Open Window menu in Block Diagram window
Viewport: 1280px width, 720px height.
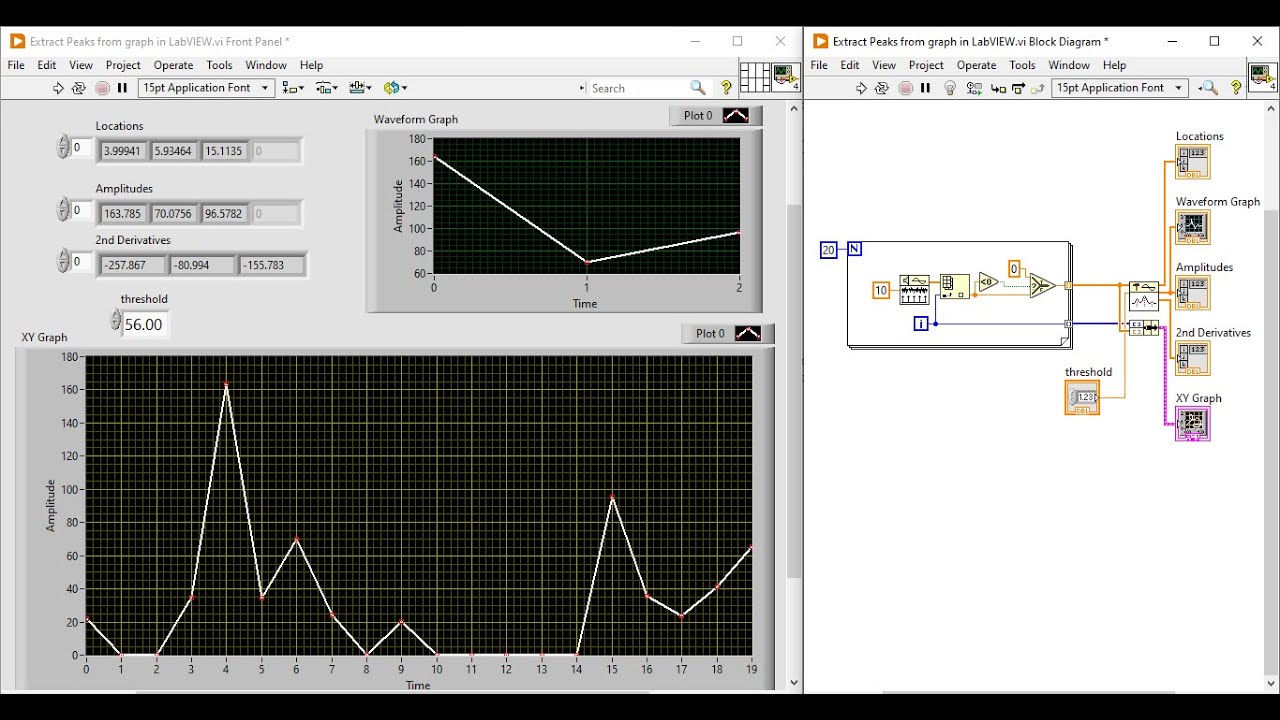click(x=1069, y=65)
